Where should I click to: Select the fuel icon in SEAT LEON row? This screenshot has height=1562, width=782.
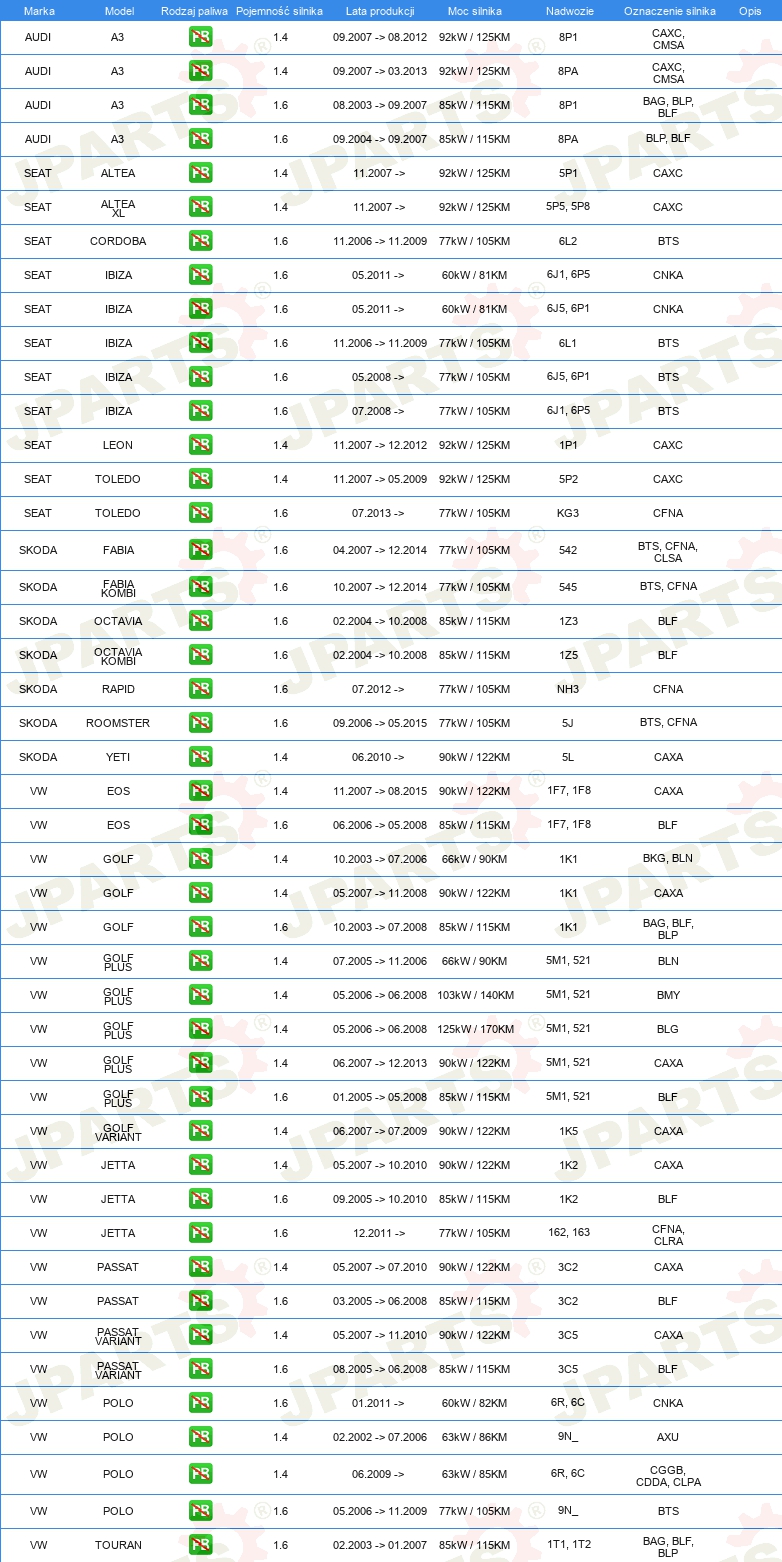click(x=200, y=445)
